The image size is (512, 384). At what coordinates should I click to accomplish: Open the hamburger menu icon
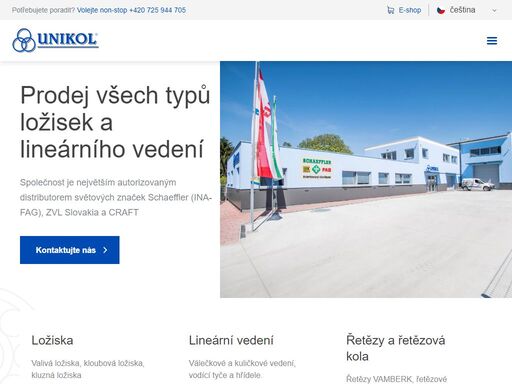click(x=492, y=41)
